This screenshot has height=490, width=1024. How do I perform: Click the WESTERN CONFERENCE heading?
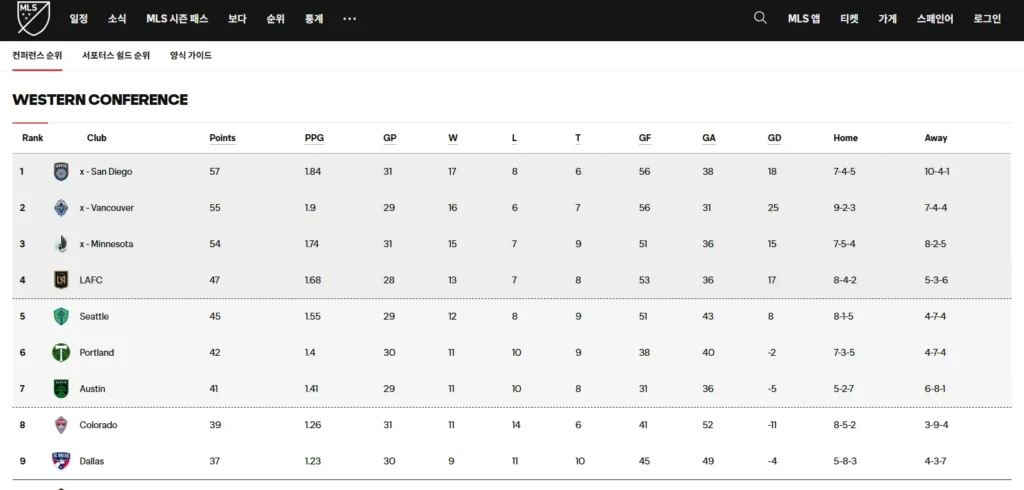pos(100,100)
